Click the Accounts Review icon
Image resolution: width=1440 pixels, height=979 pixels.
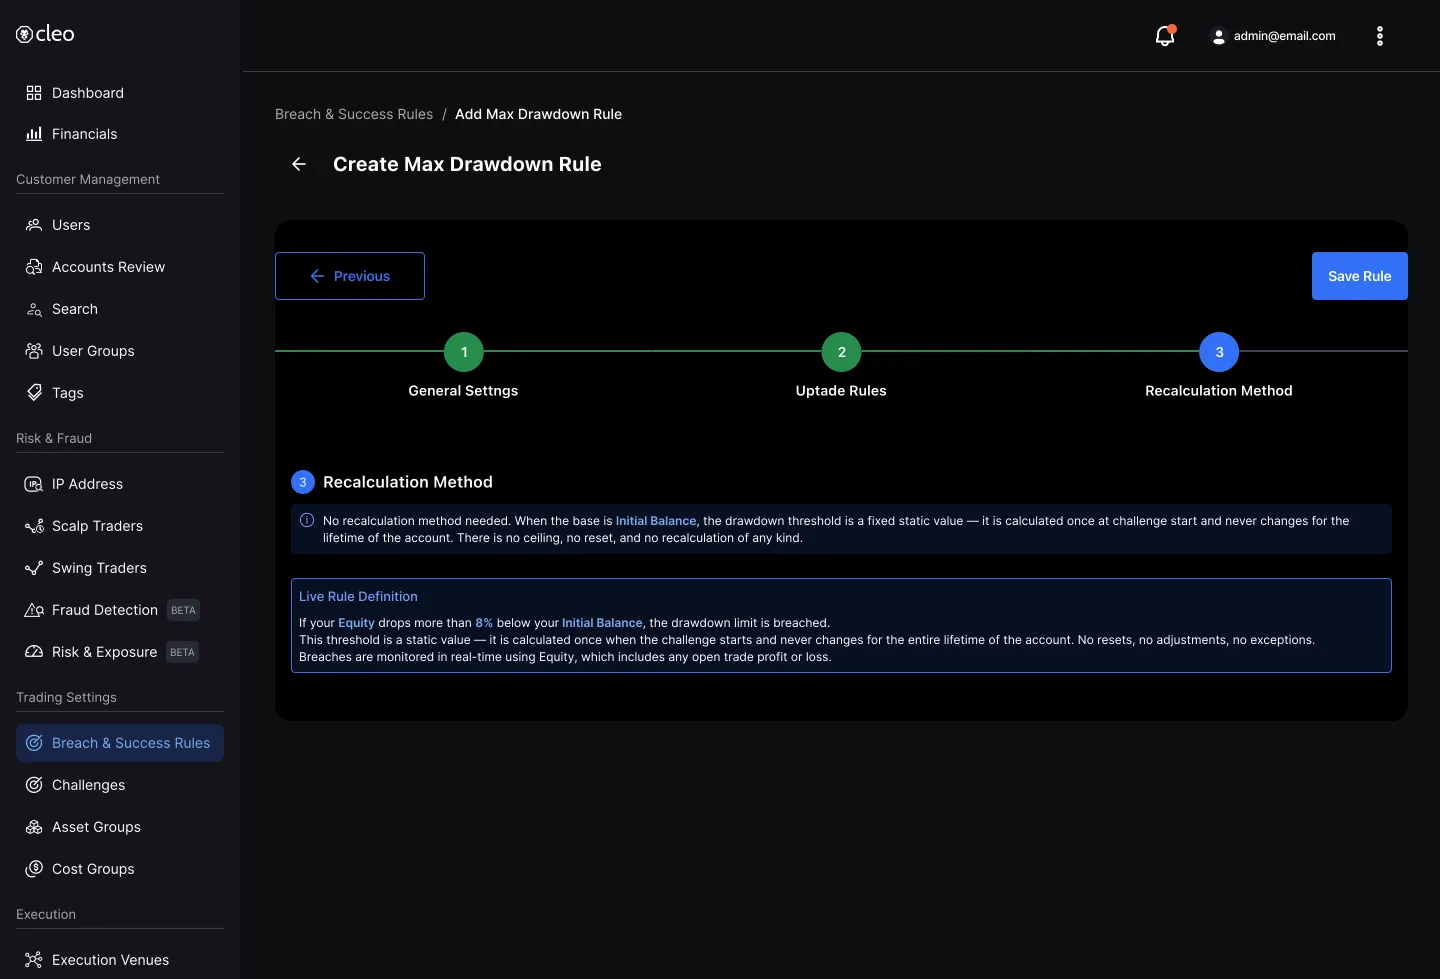(x=34, y=267)
